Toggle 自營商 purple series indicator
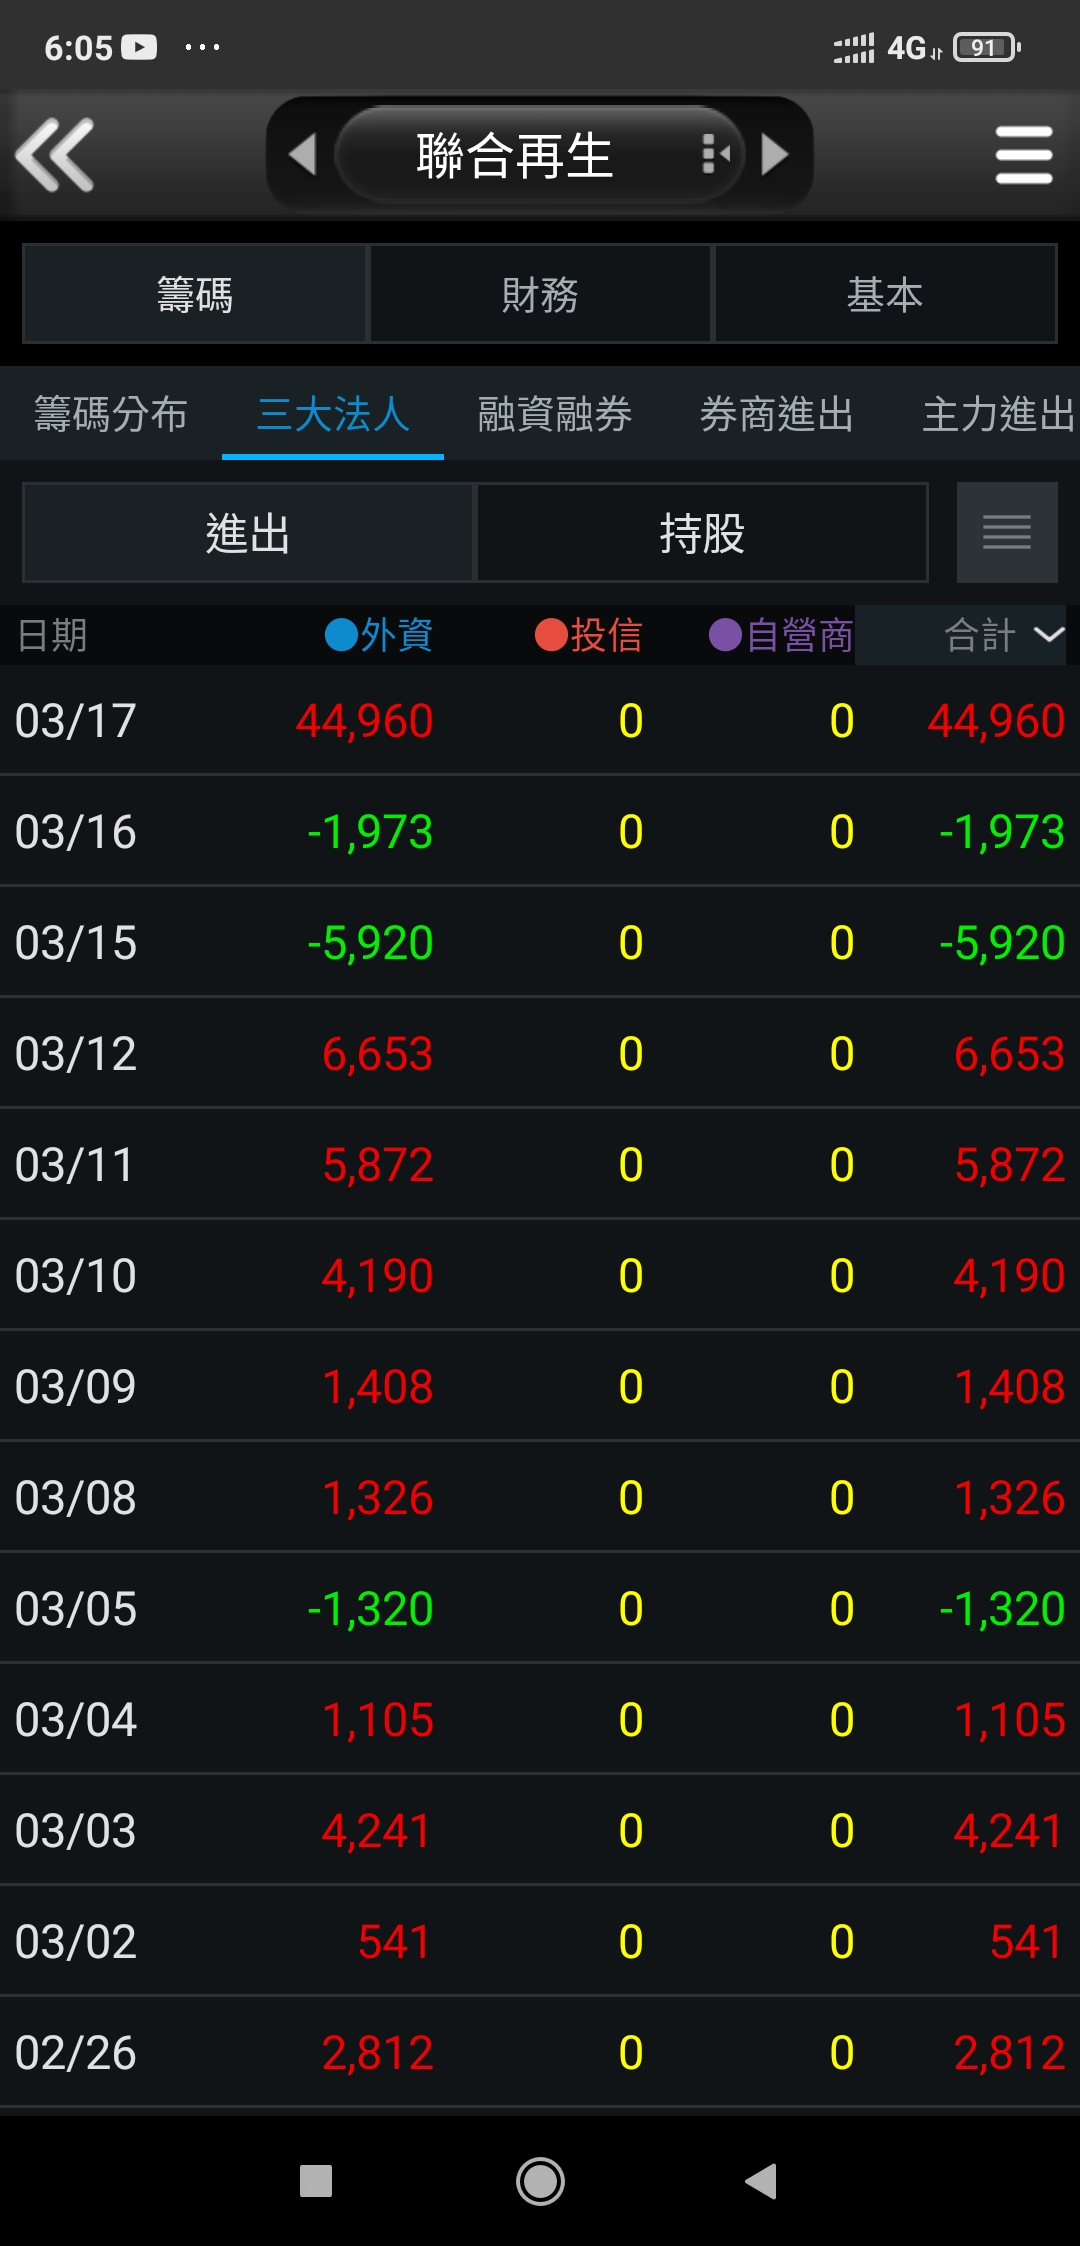1080x2246 pixels. click(725, 635)
